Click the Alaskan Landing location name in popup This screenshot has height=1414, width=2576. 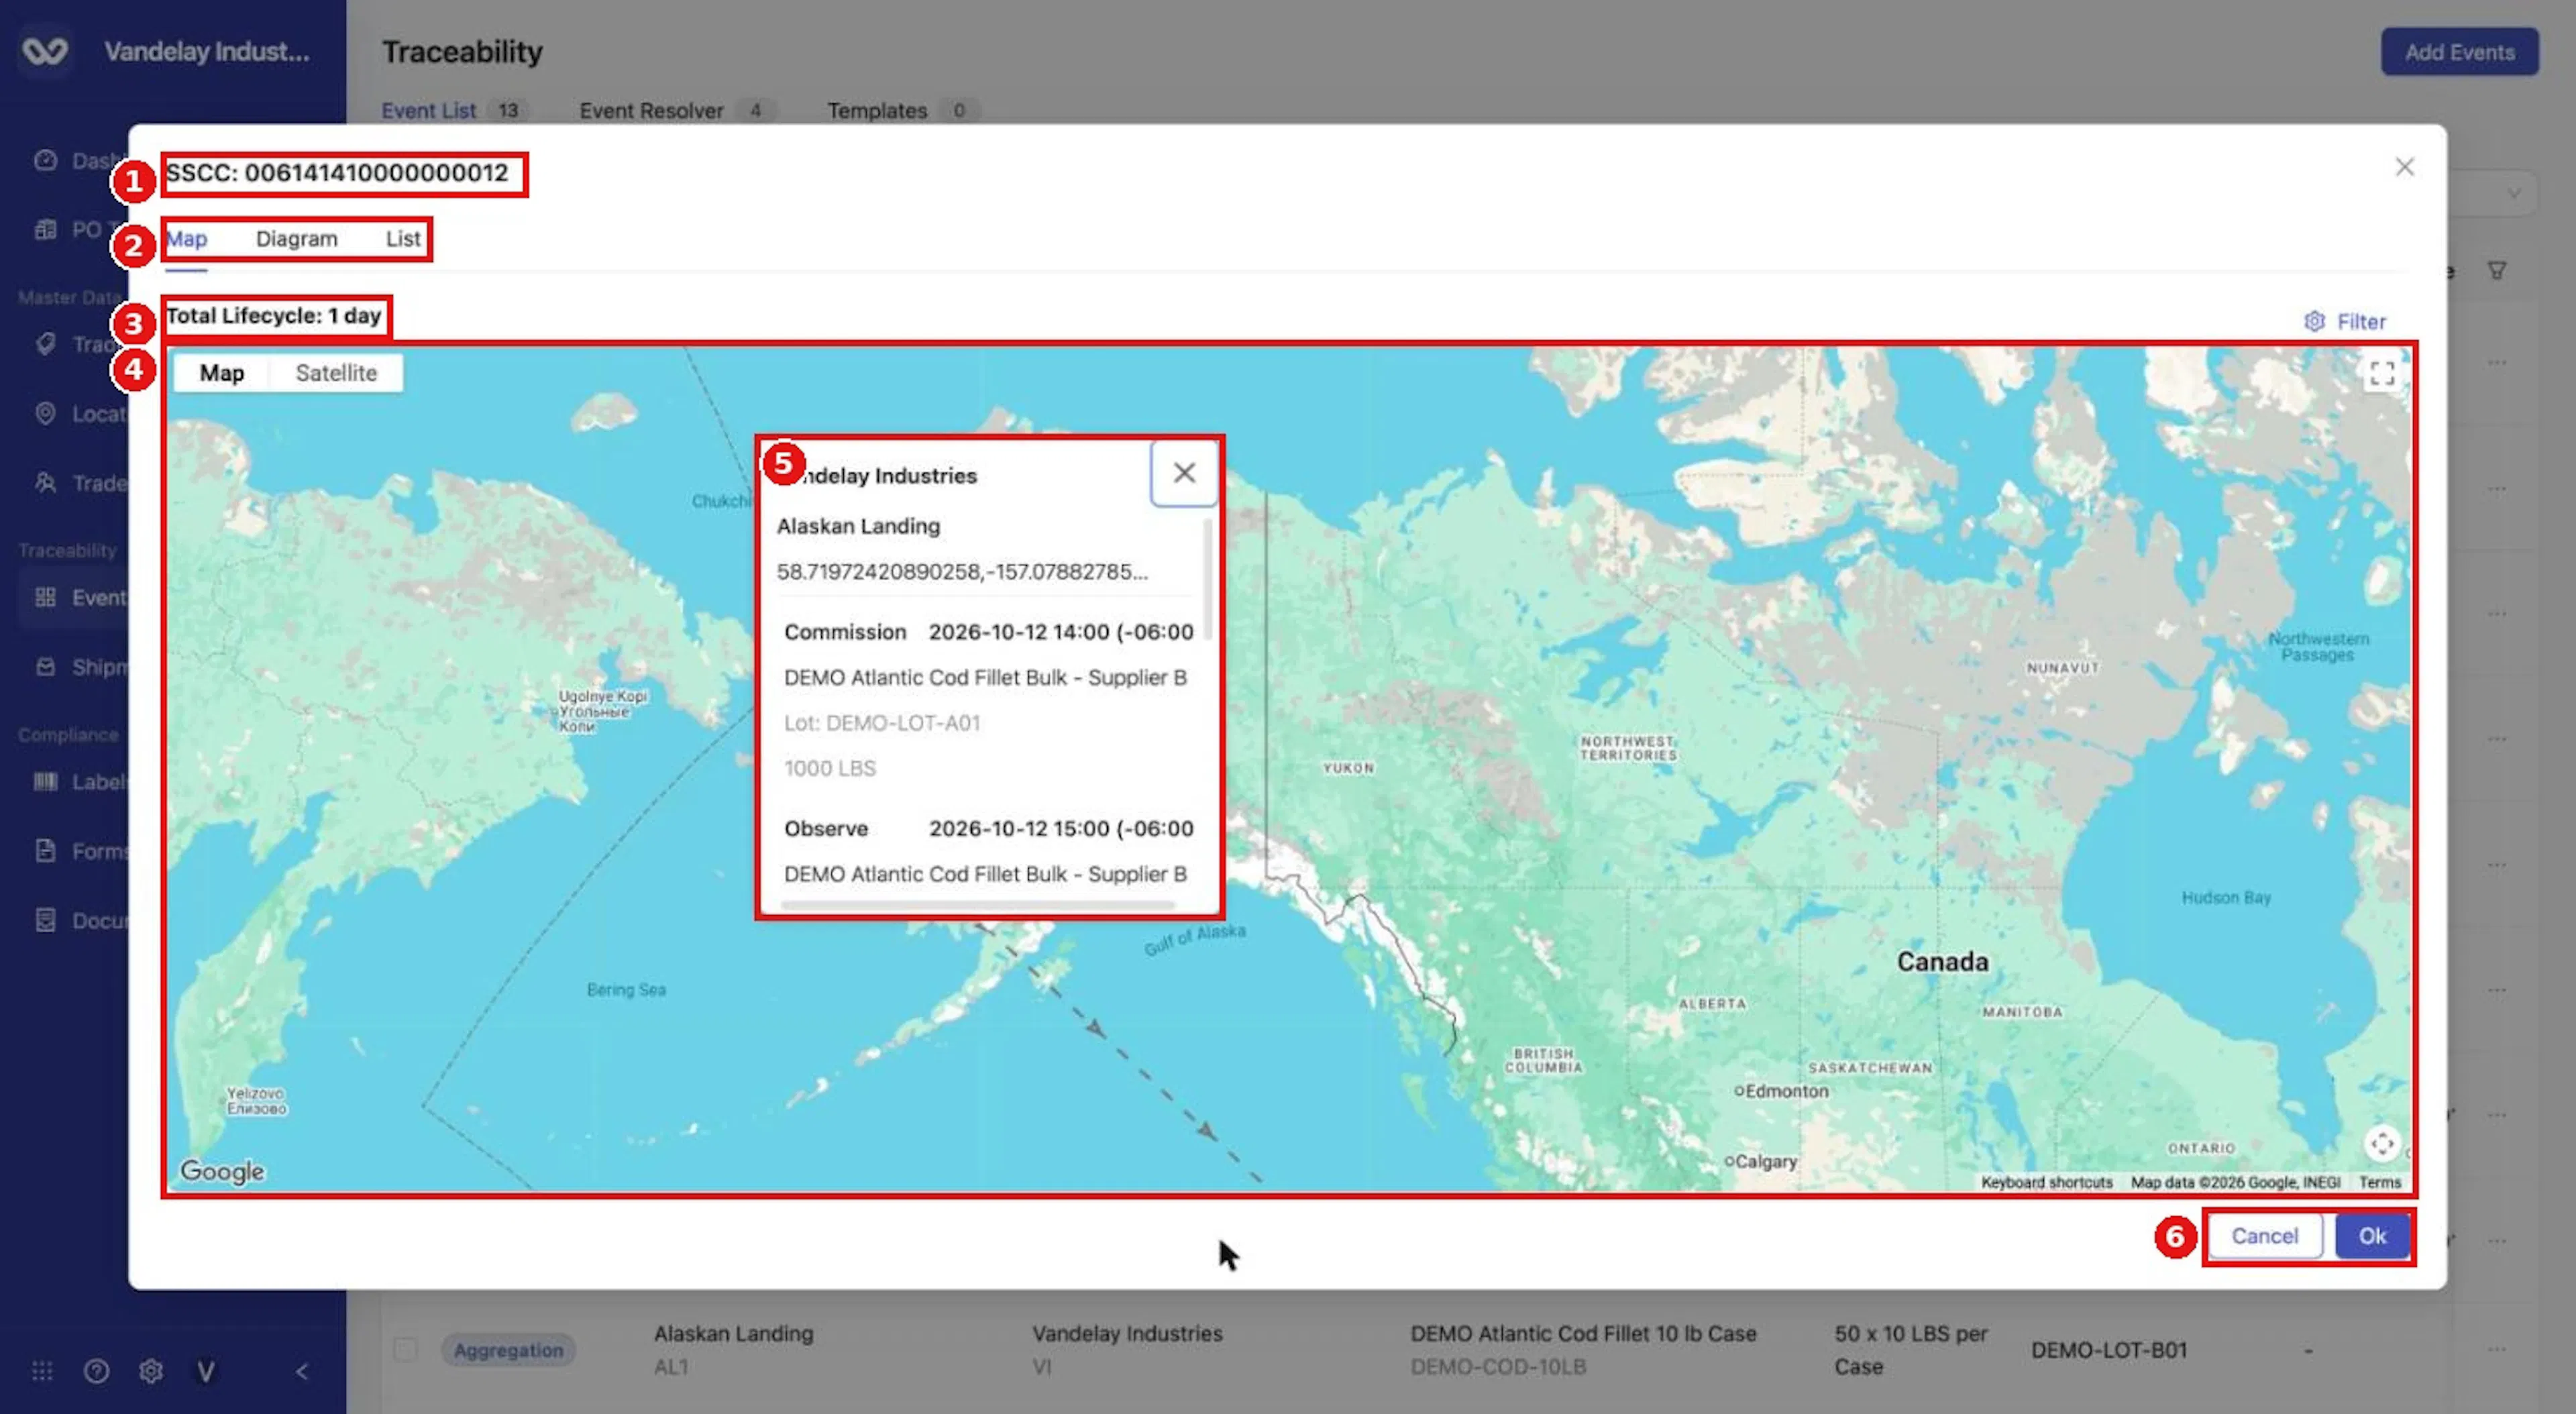858,526
